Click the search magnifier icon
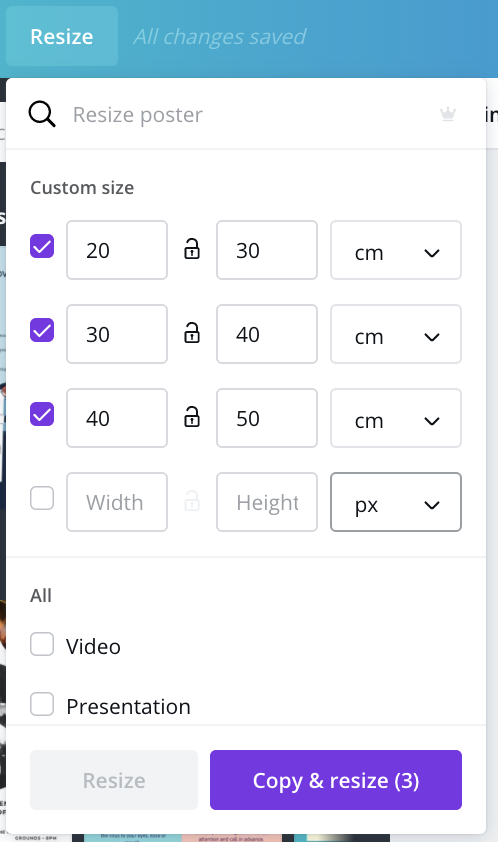 [42, 114]
